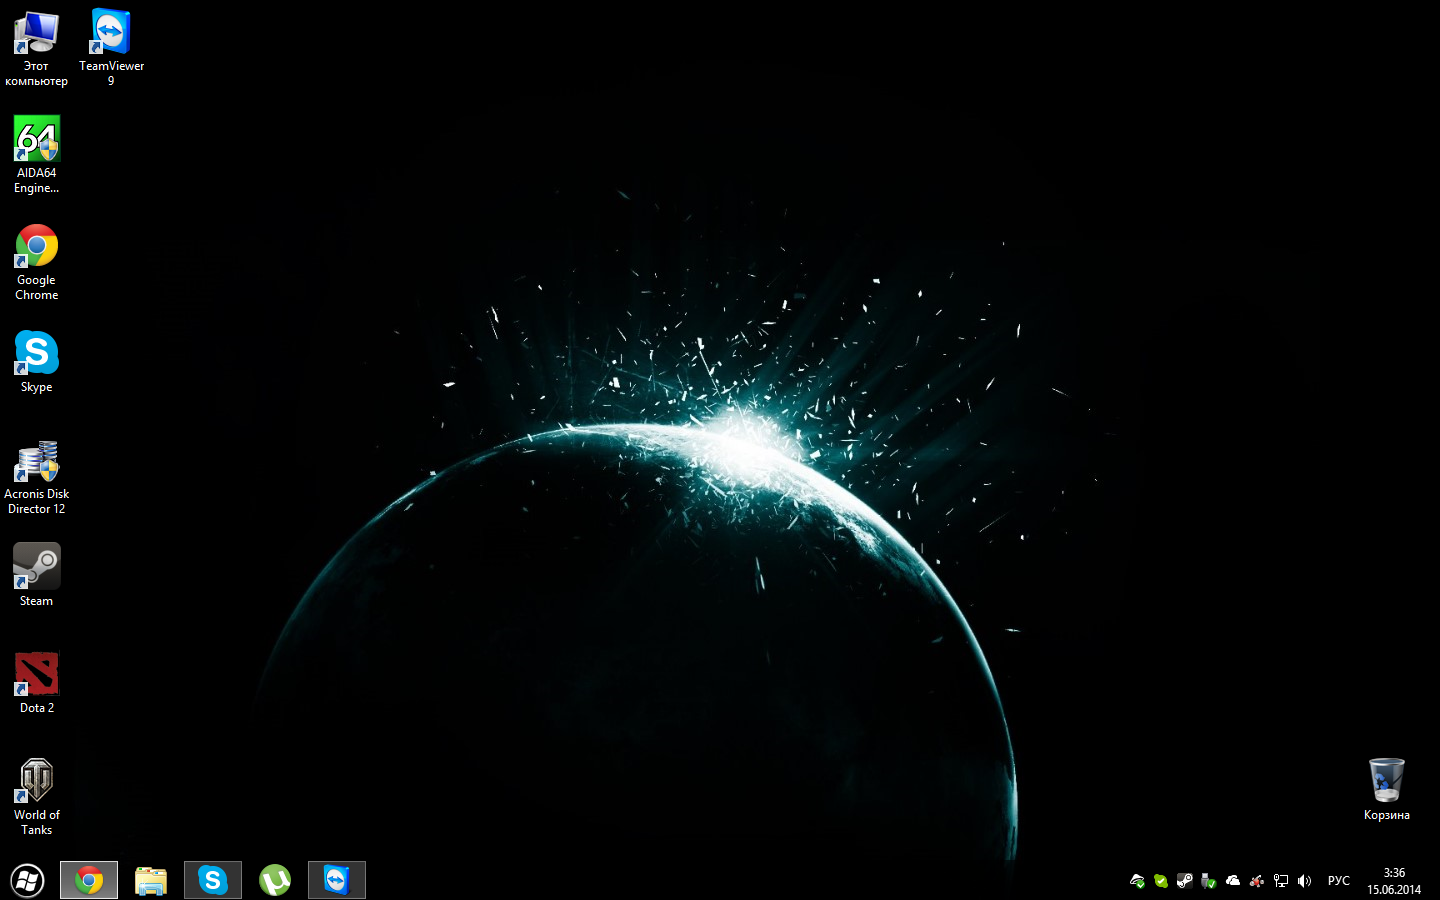This screenshot has width=1440, height=900.
Task: Open the Windows Start button
Action: (28, 880)
